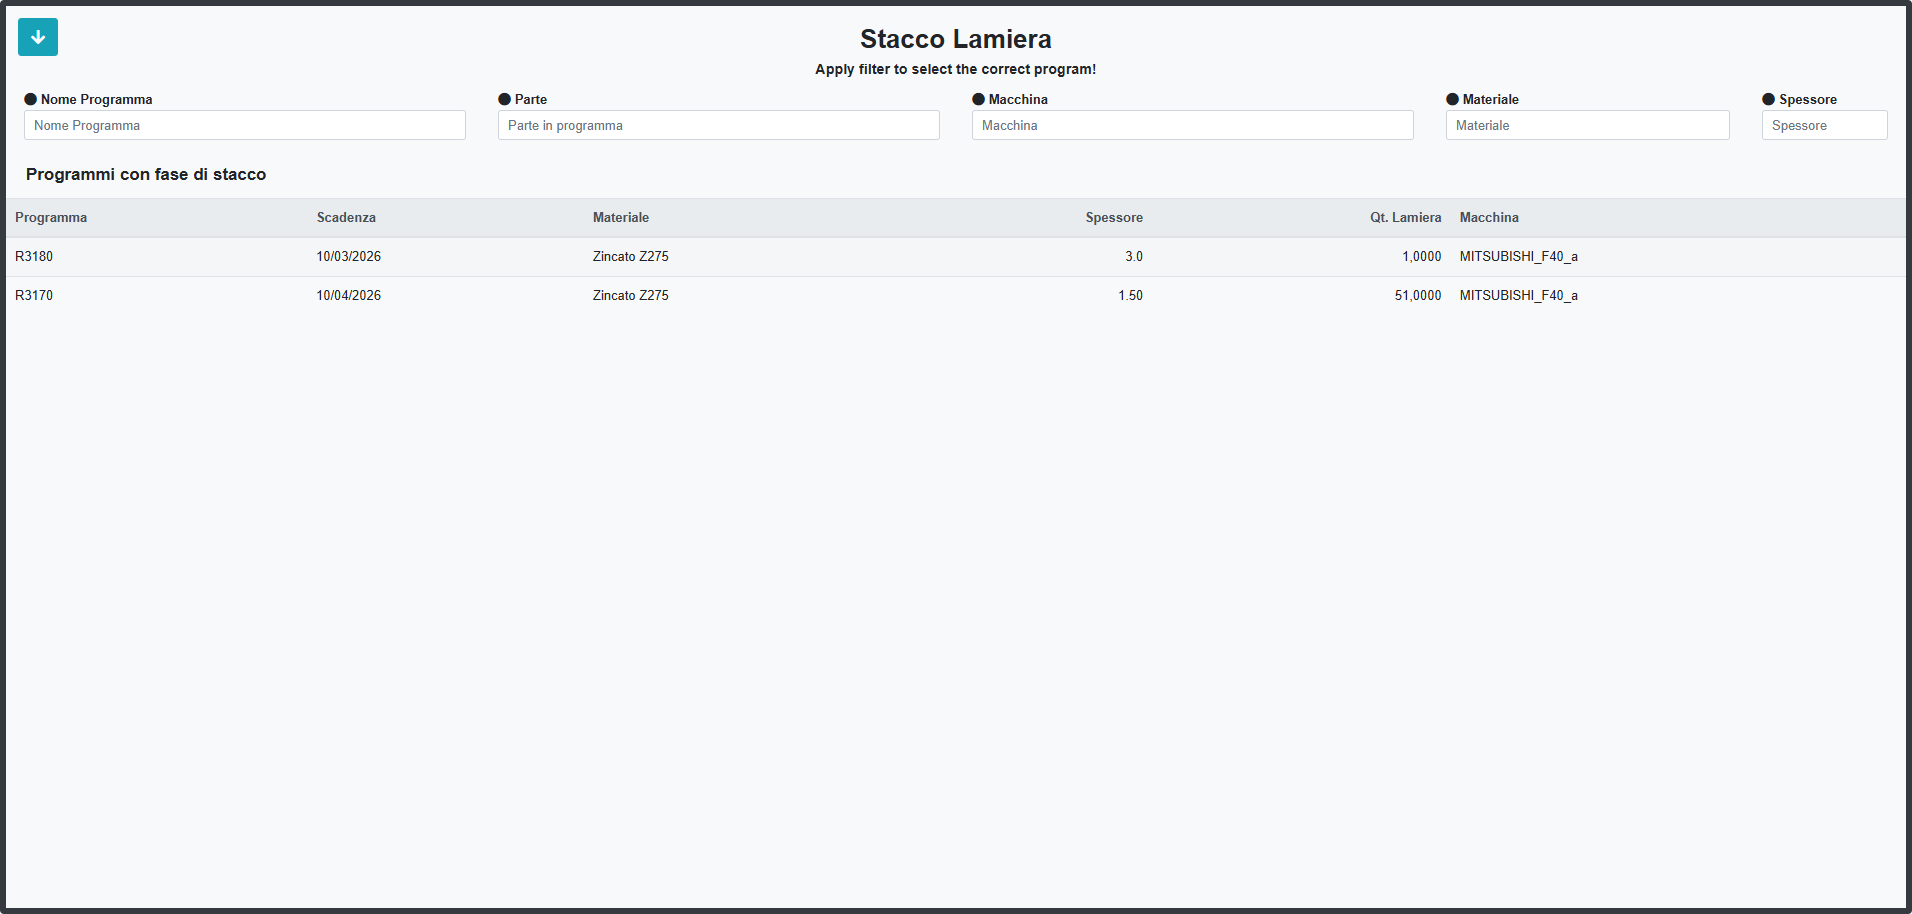Sort by the Programma column header
This screenshot has height=914, width=1912.
click(51, 217)
